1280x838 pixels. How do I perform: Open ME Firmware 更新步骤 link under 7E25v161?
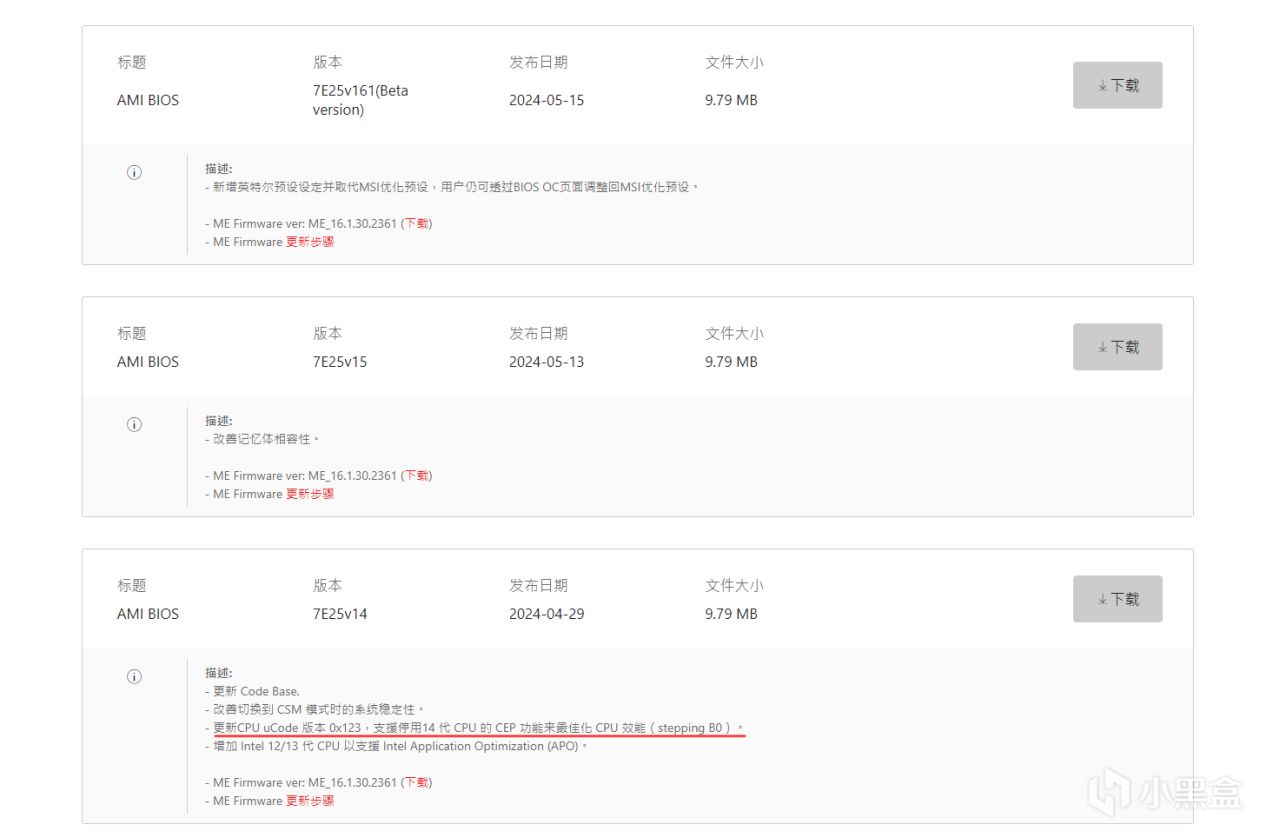(x=310, y=242)
